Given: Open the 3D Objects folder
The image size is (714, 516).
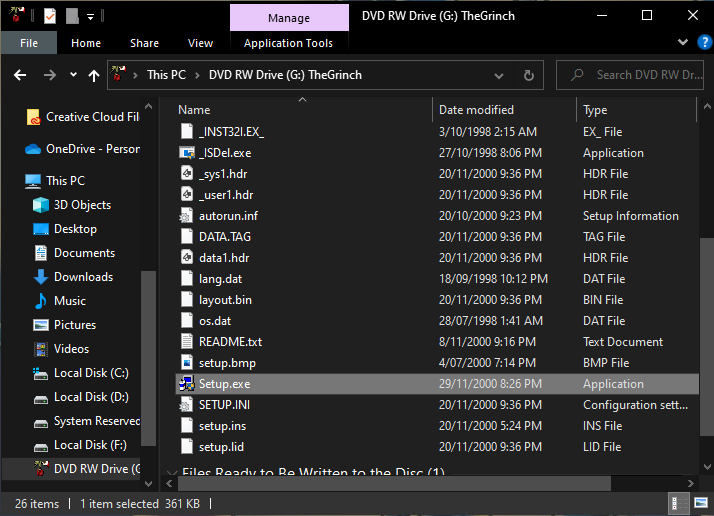Looking at the screenshot, I should 72,205.
